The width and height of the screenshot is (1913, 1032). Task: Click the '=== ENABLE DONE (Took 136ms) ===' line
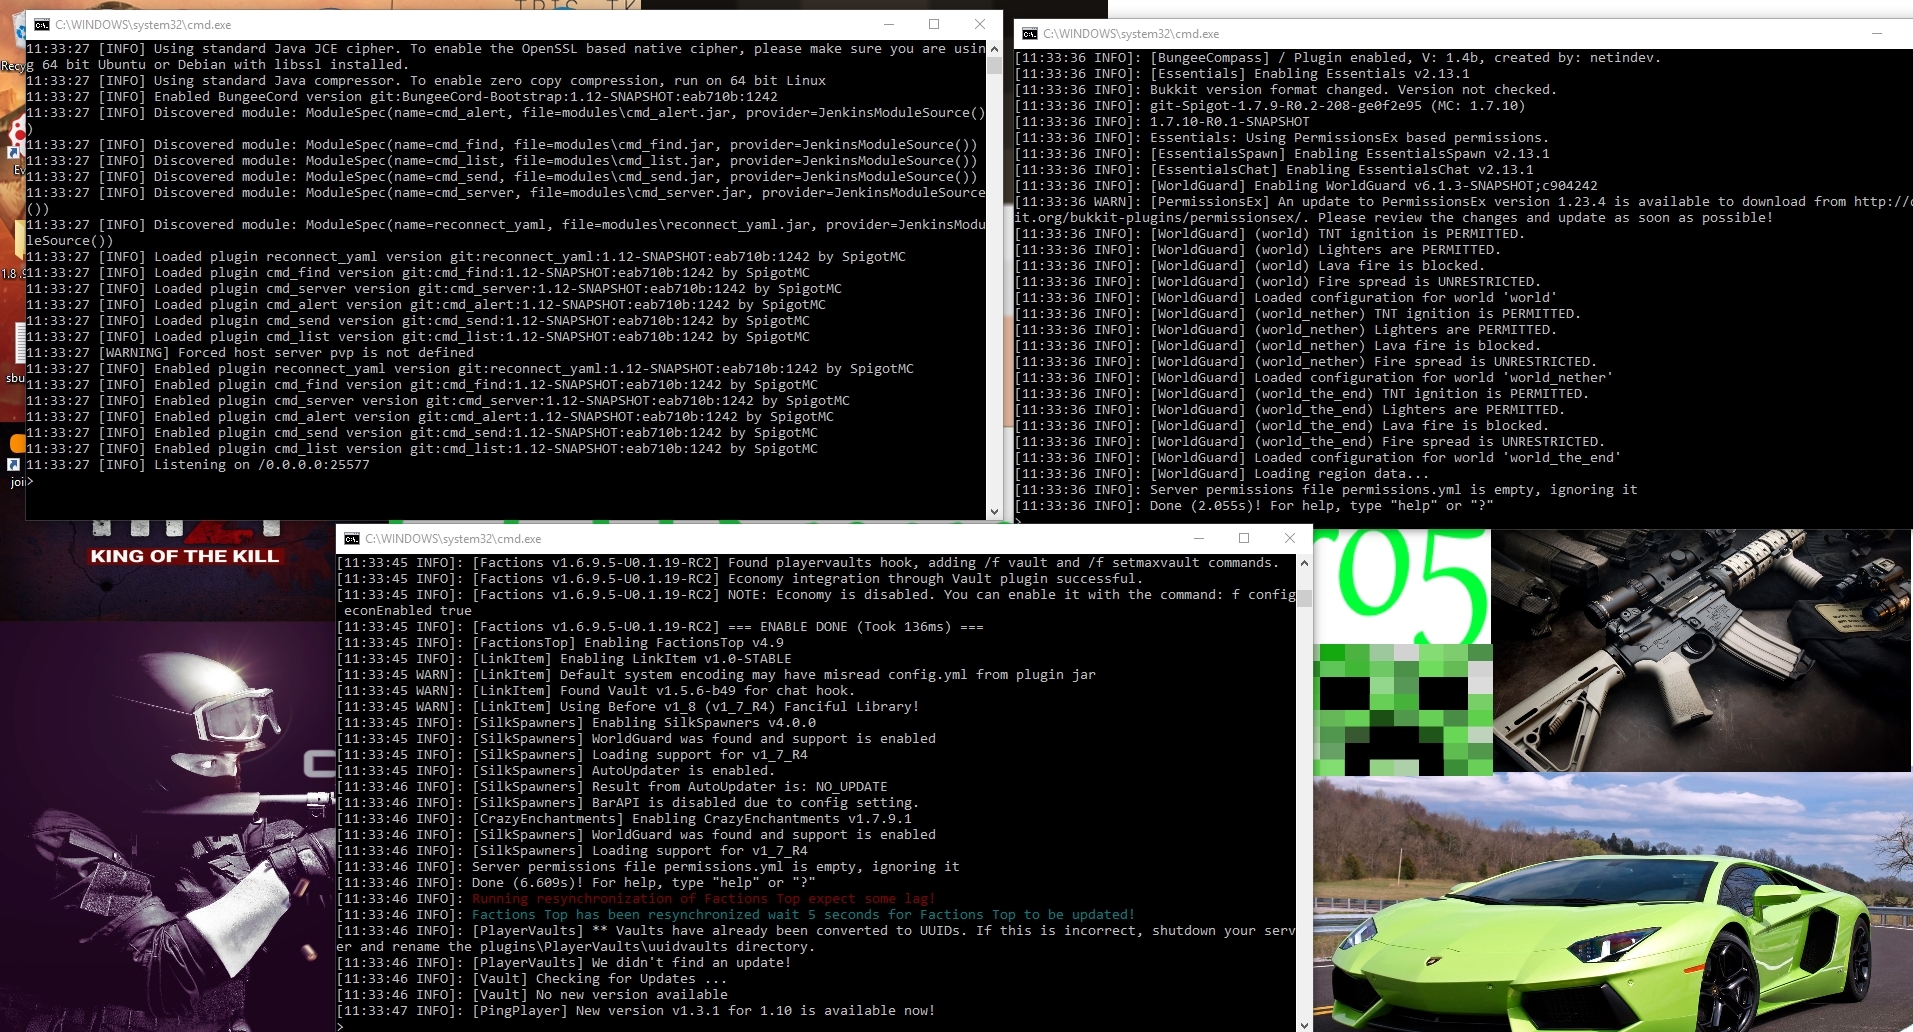coord(660,627)
